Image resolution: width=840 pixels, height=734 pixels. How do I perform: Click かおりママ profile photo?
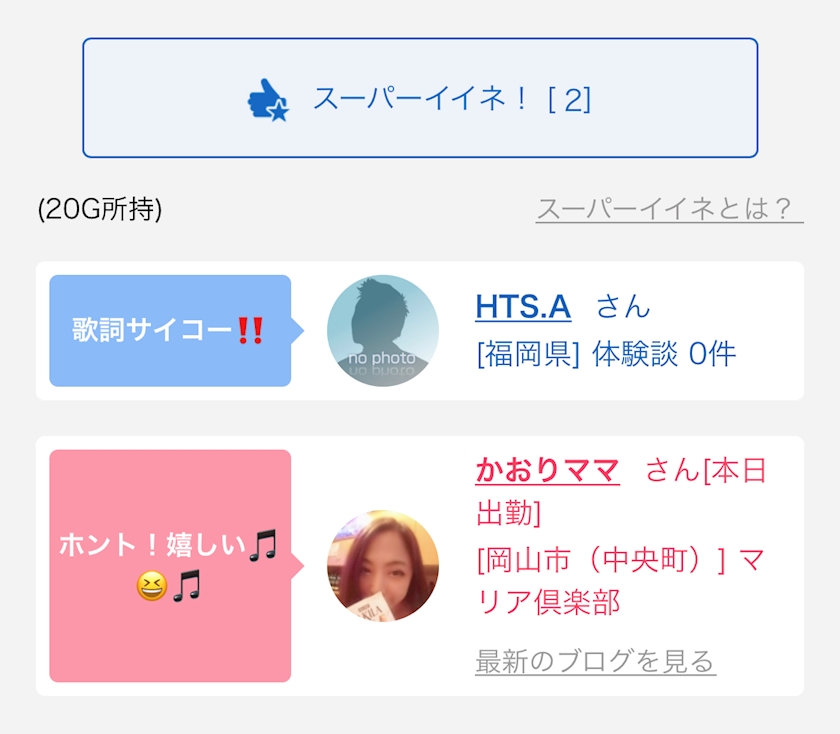tap(382, 566)
